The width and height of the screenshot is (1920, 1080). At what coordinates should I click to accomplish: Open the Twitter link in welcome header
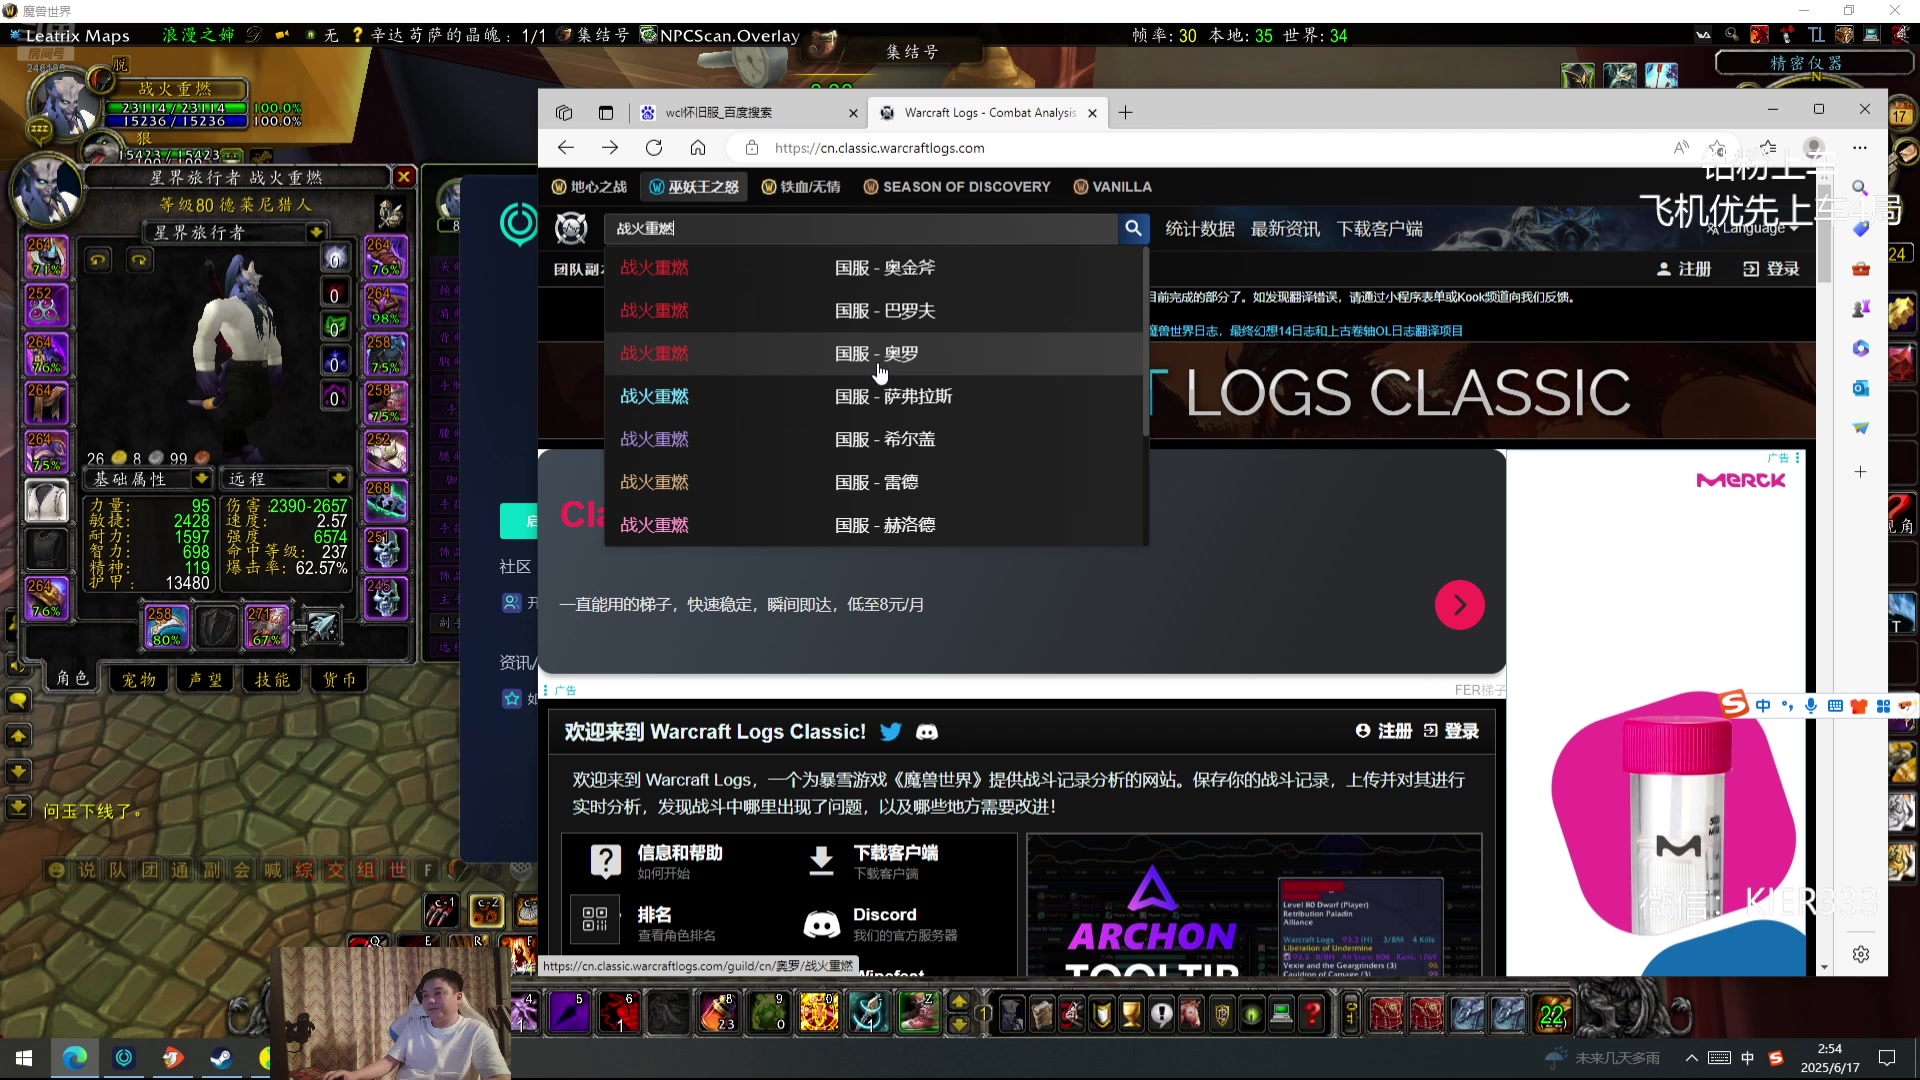890,732
